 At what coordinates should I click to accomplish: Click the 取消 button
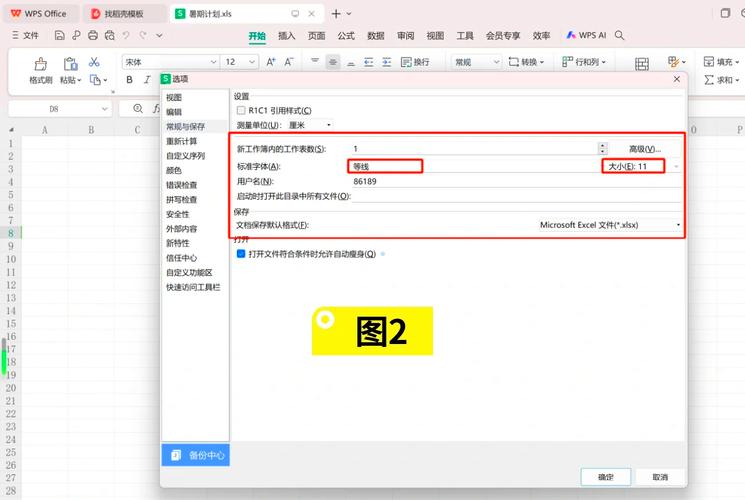(x=660, y=477)
